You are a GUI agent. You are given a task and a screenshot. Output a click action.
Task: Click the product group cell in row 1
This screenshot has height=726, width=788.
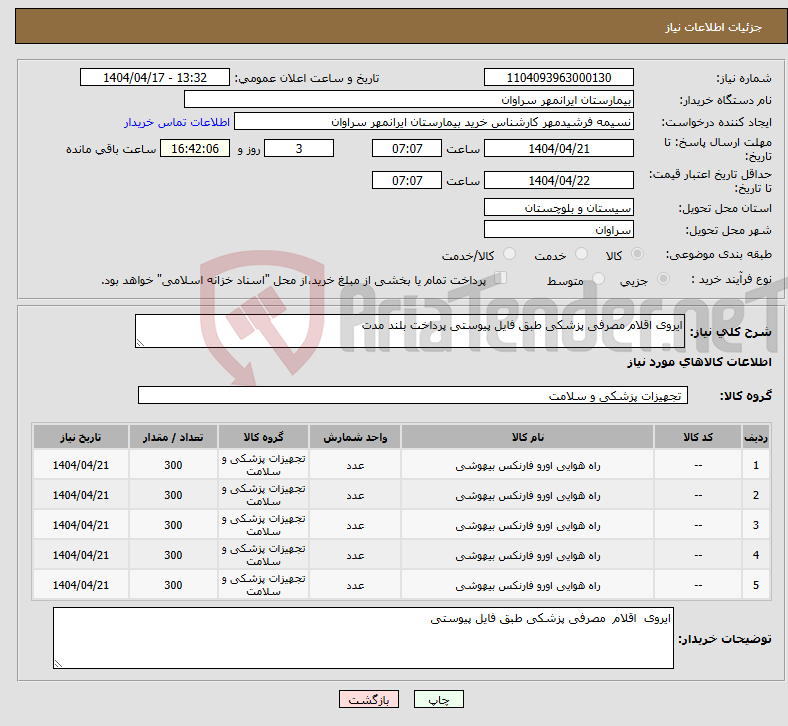pos(263,465)
